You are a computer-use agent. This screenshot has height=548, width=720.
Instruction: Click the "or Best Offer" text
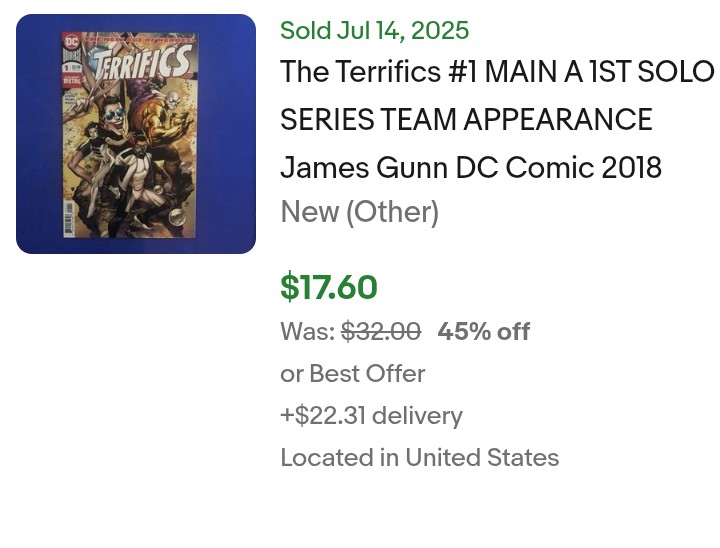click(x=353, y=373)
